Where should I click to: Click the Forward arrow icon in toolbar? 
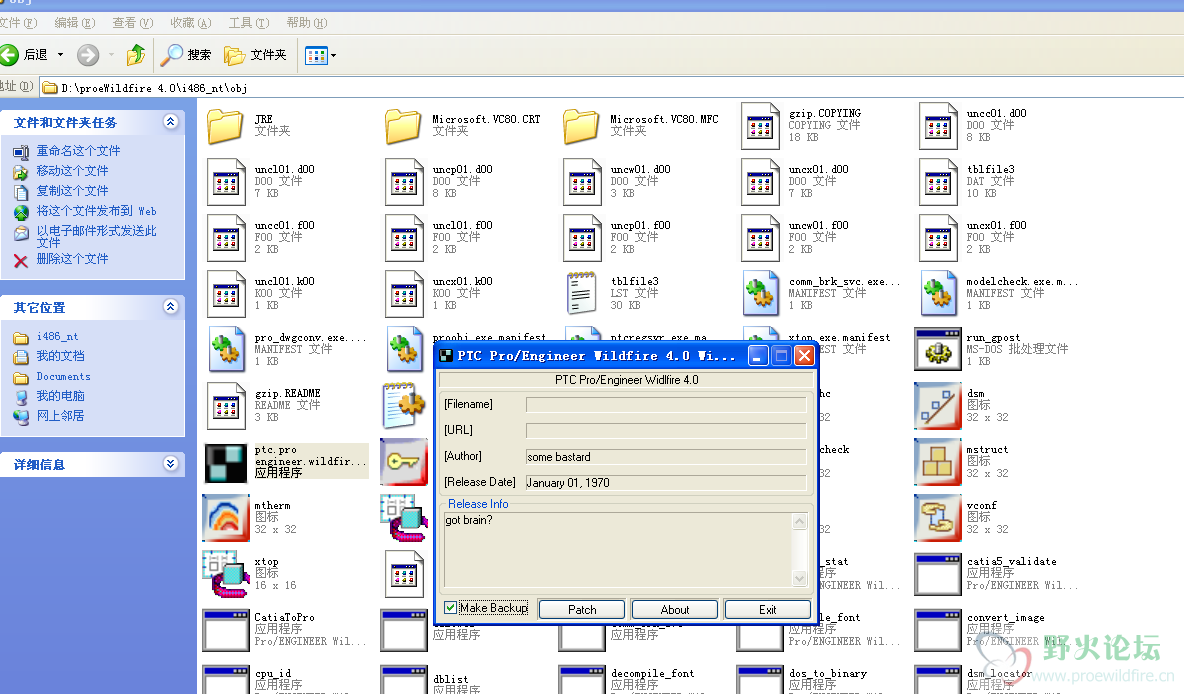click(x=88, y=54)
